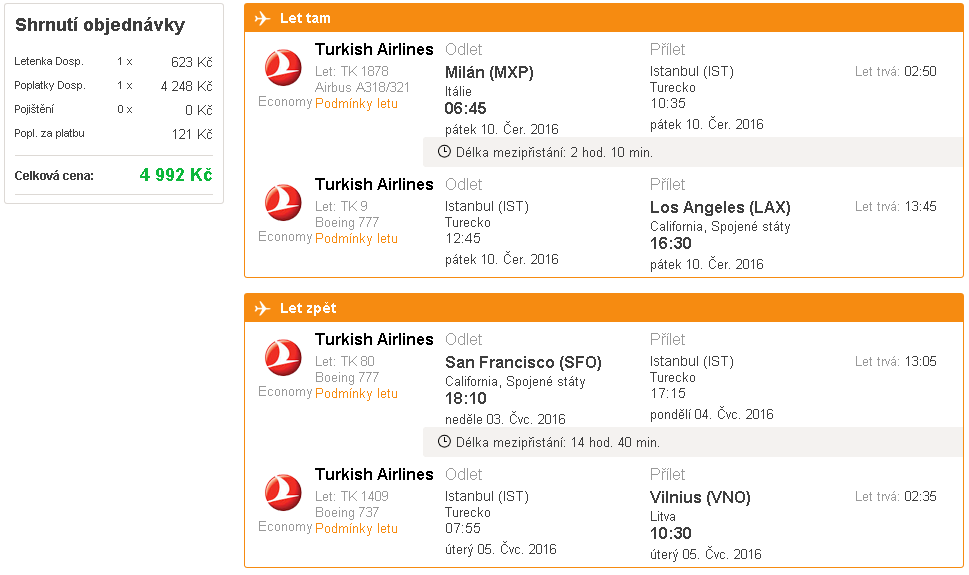Click the clock icon beside the 2 hod. 10 min. layover
Screen dimensions: 969x575
click(445, 152)
